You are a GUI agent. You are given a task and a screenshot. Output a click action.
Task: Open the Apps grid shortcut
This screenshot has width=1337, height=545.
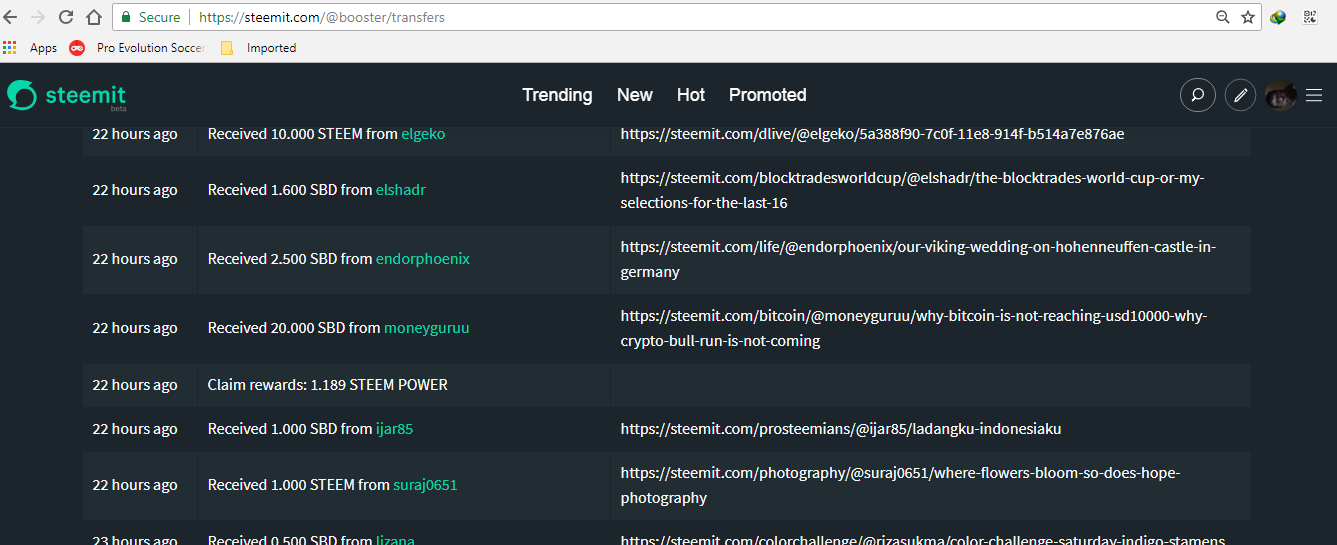30,47
